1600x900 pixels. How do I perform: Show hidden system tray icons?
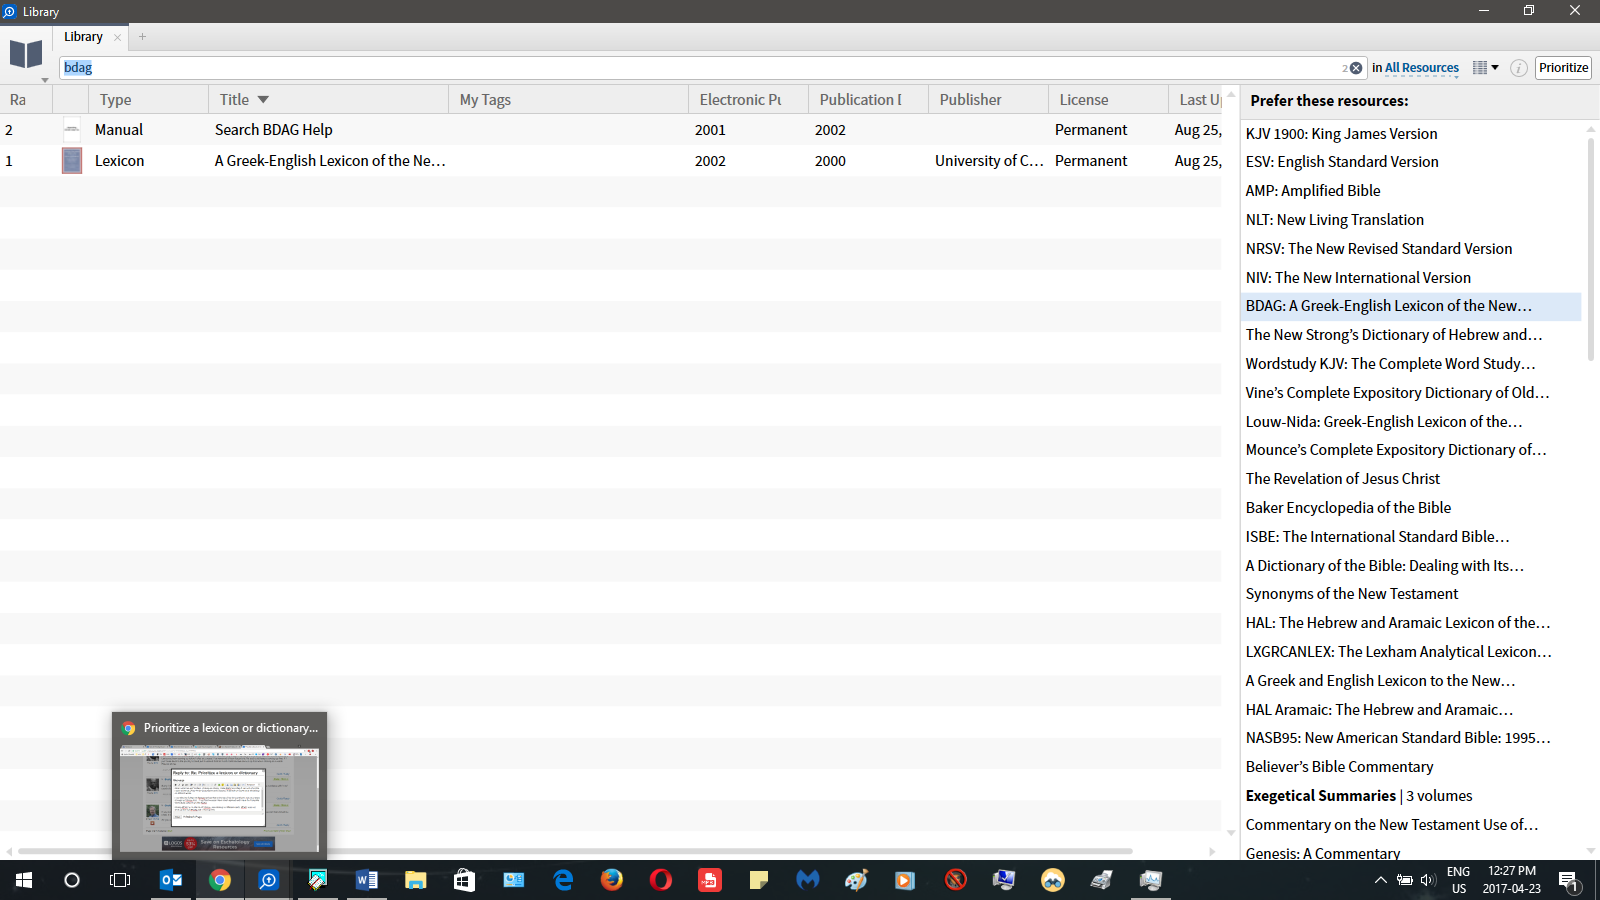(1381, 880)
